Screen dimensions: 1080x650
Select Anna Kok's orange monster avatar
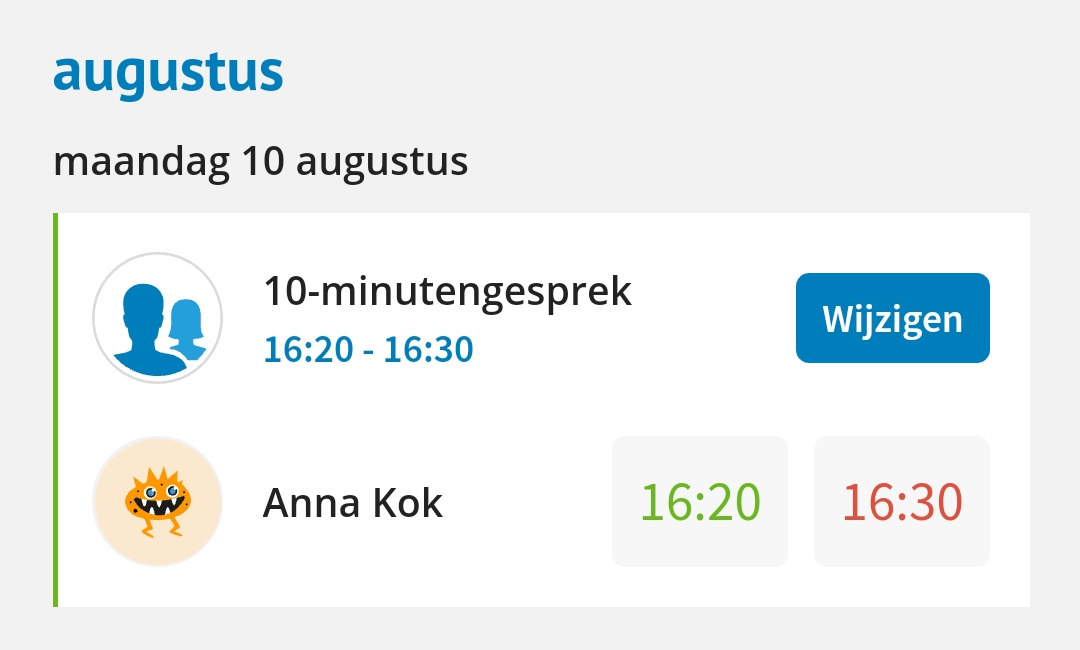point(158,501)
